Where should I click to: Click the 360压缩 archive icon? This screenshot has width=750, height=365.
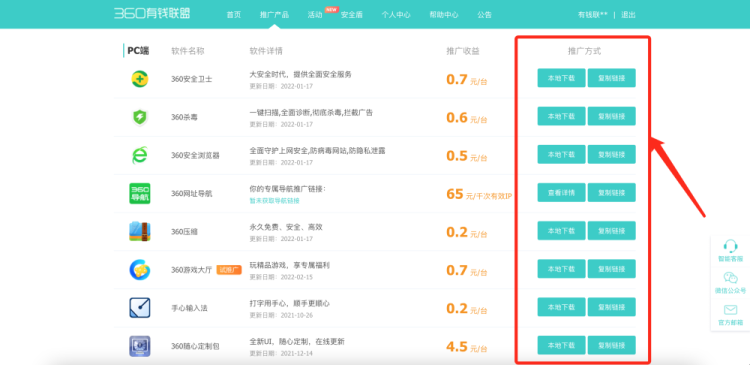(x=140, y=232)
